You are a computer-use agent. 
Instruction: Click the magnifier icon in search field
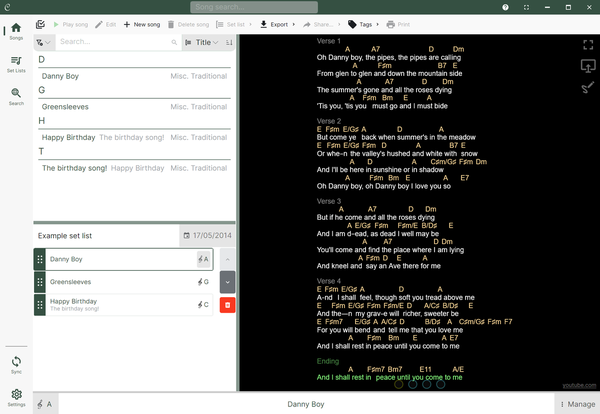click(x=174, y=42)
